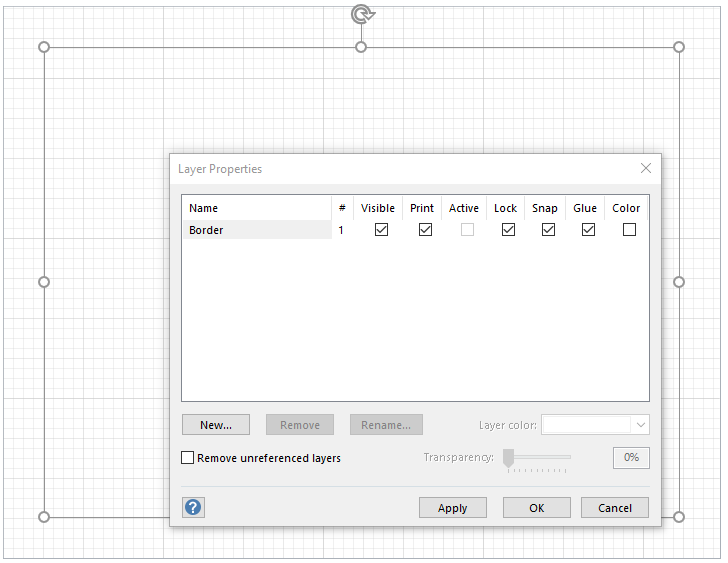Click the Name column header
This screenshot has width=728, height=563.
pos(257,208)
